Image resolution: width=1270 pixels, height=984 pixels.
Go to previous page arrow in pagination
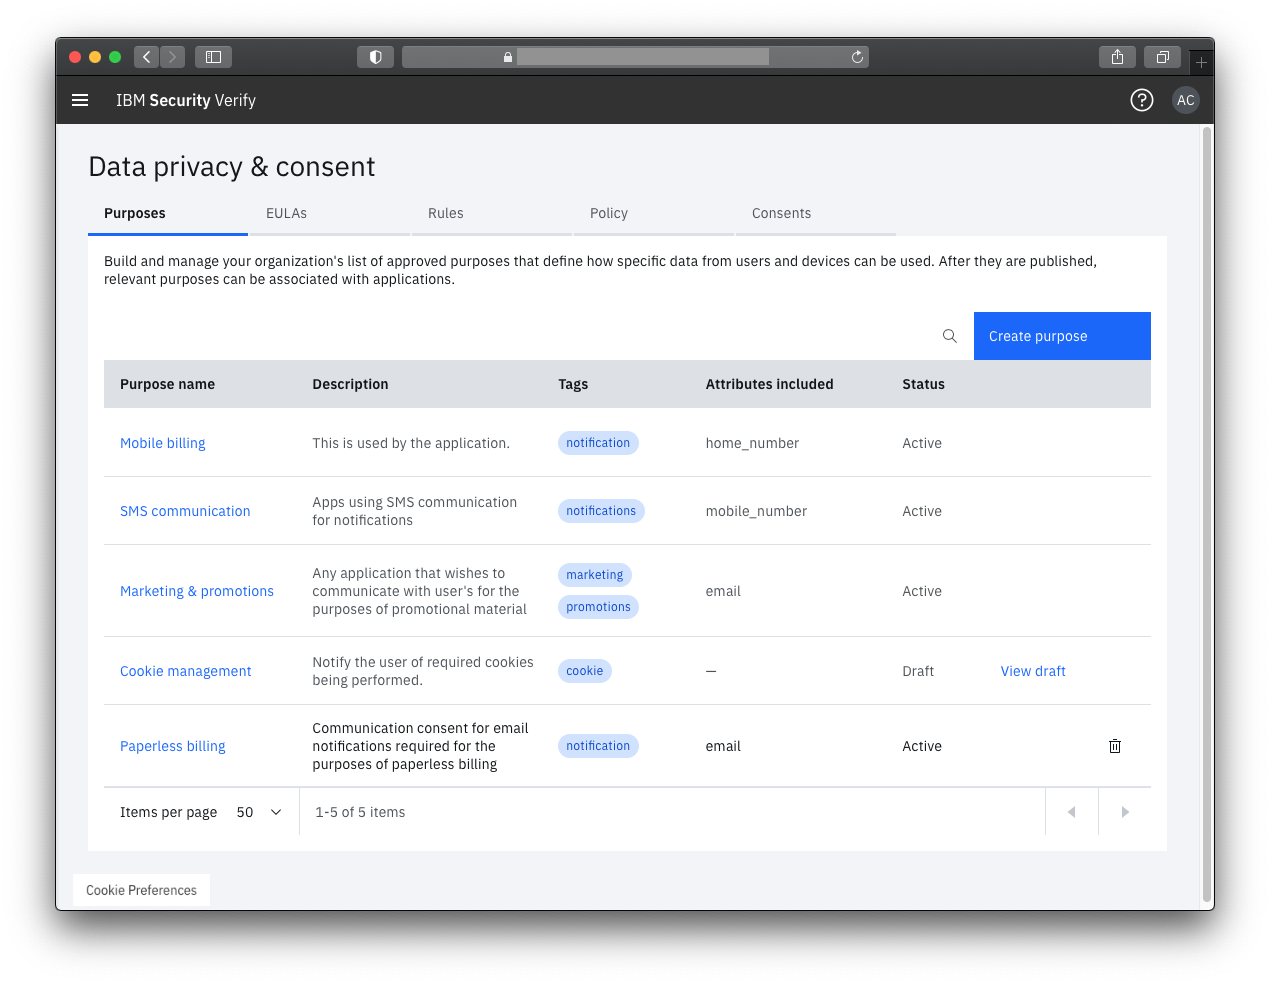(x=1072, y=812)
